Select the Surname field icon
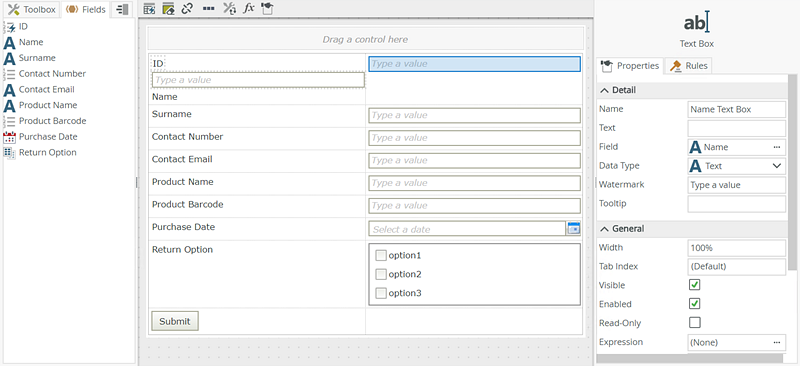 click(x=9, y=59)
